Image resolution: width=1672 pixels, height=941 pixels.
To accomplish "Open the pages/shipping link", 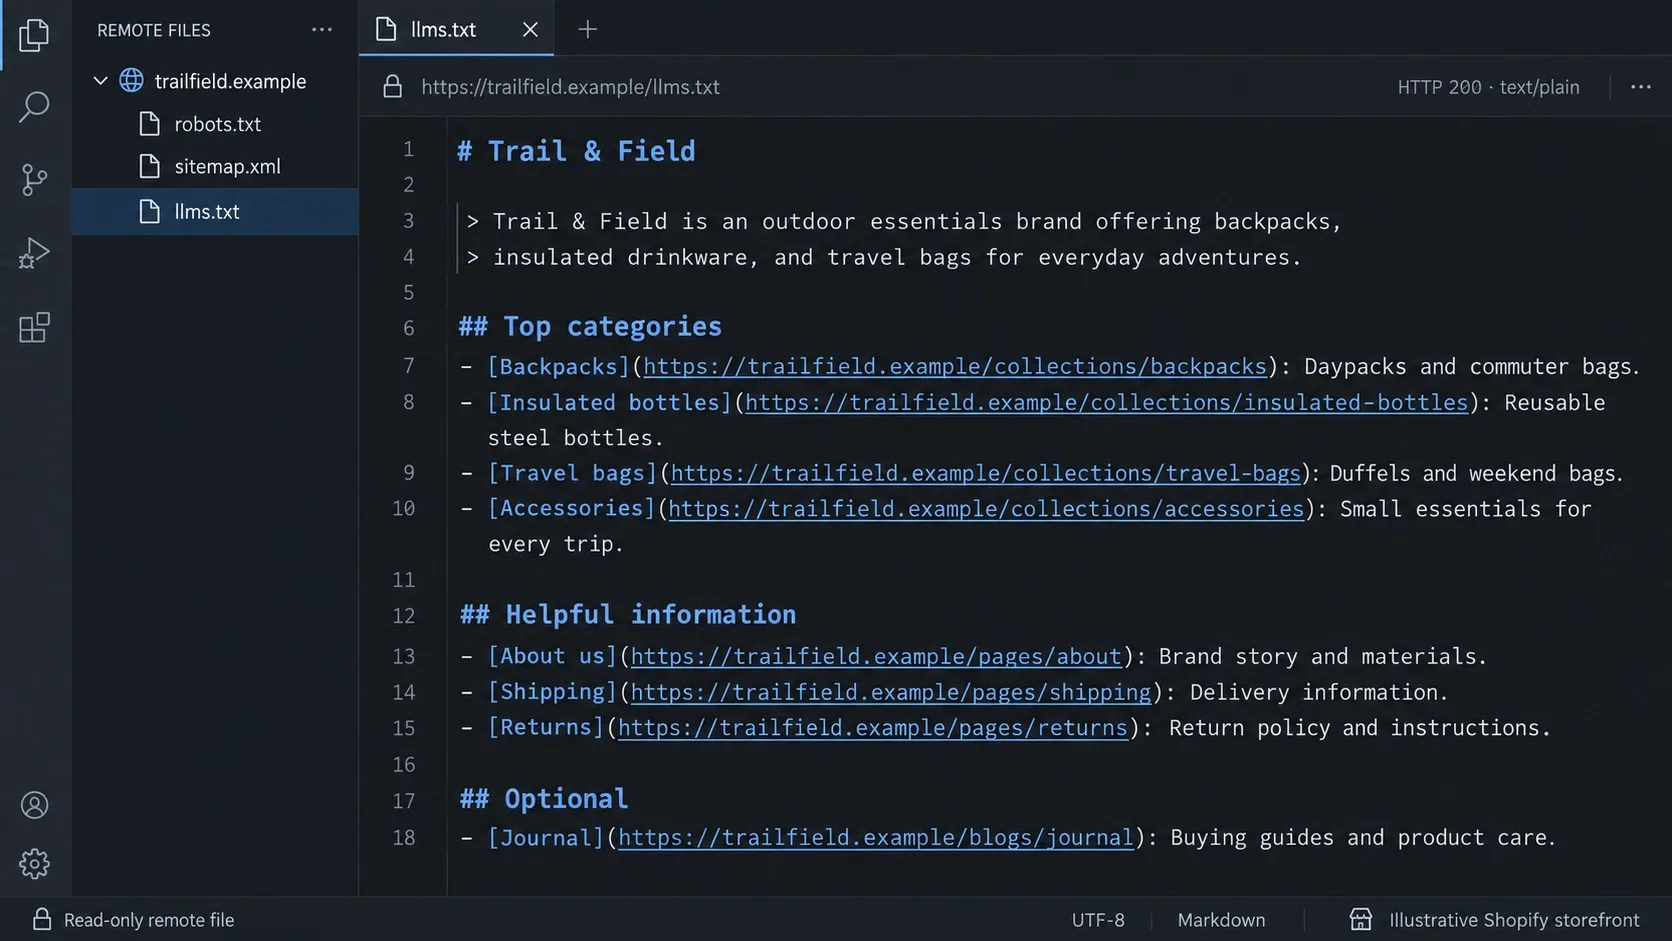I will pos(891,692).
